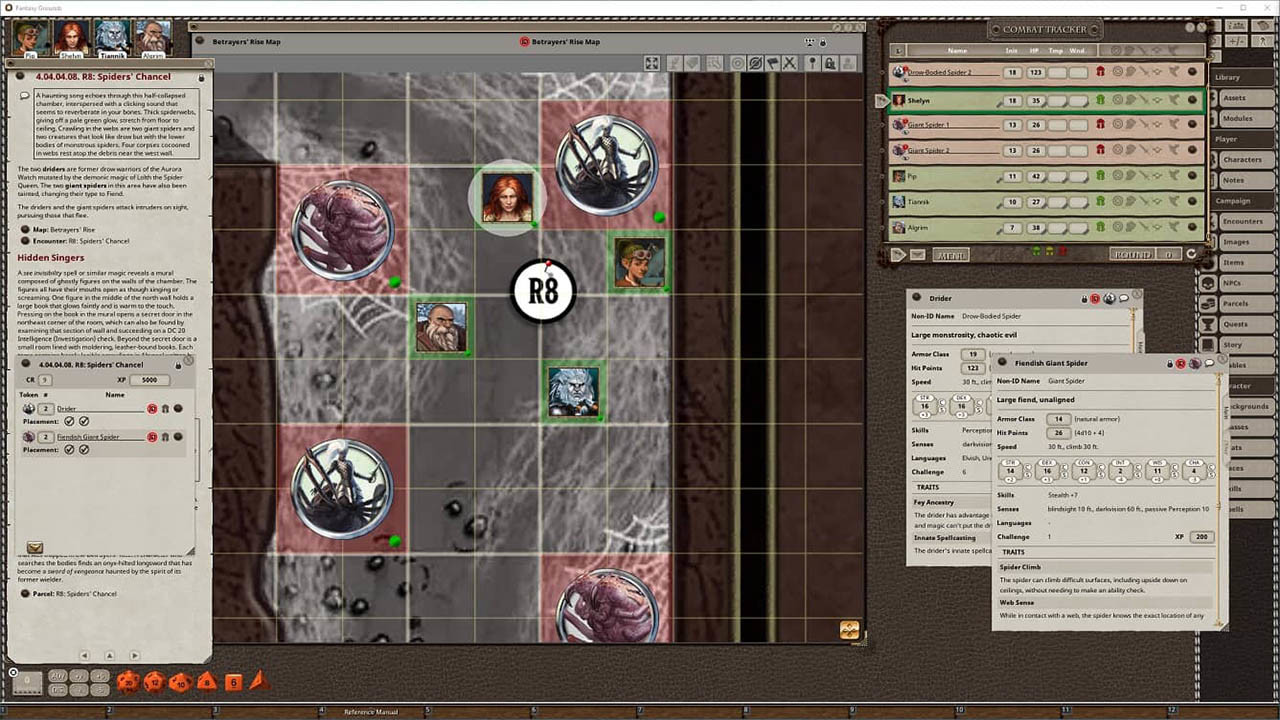Toggle Shelyn's green friend-or-foe helmet icon
This screenshot has width=1280, height=720.
pyautogui.click(x=1100, y=100)
